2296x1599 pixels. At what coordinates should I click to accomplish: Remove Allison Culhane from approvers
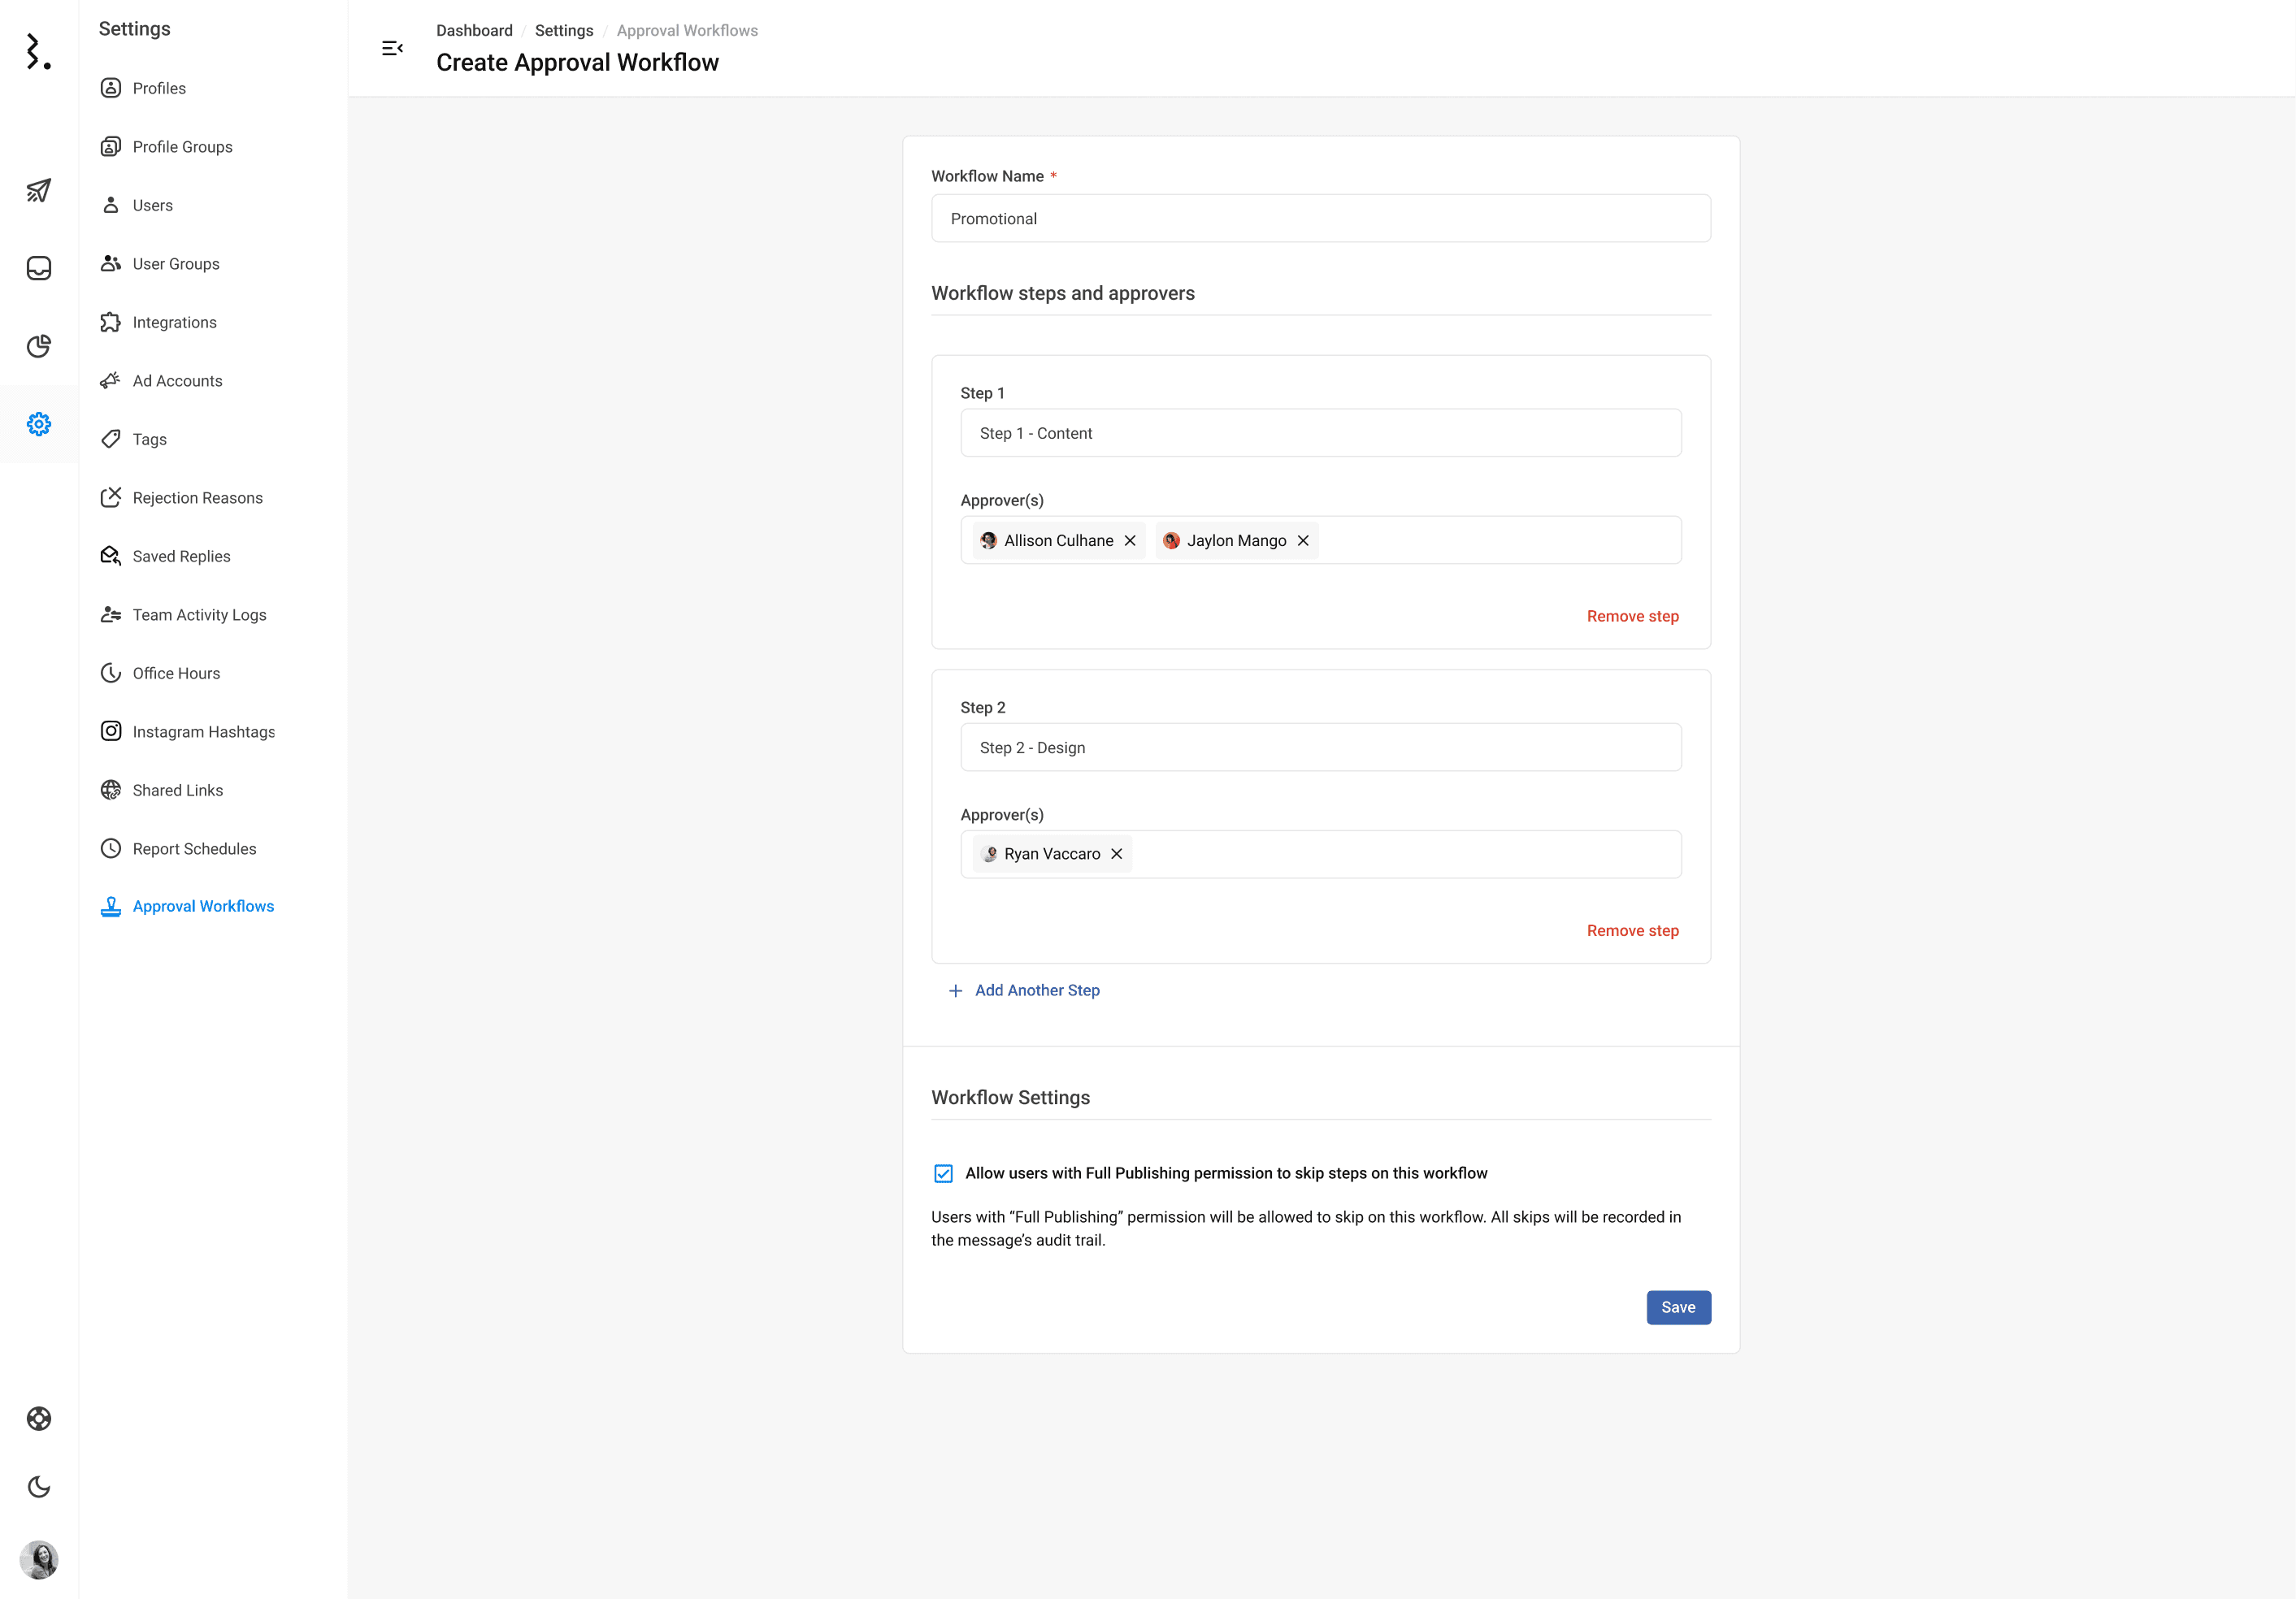pos(1130,541)
